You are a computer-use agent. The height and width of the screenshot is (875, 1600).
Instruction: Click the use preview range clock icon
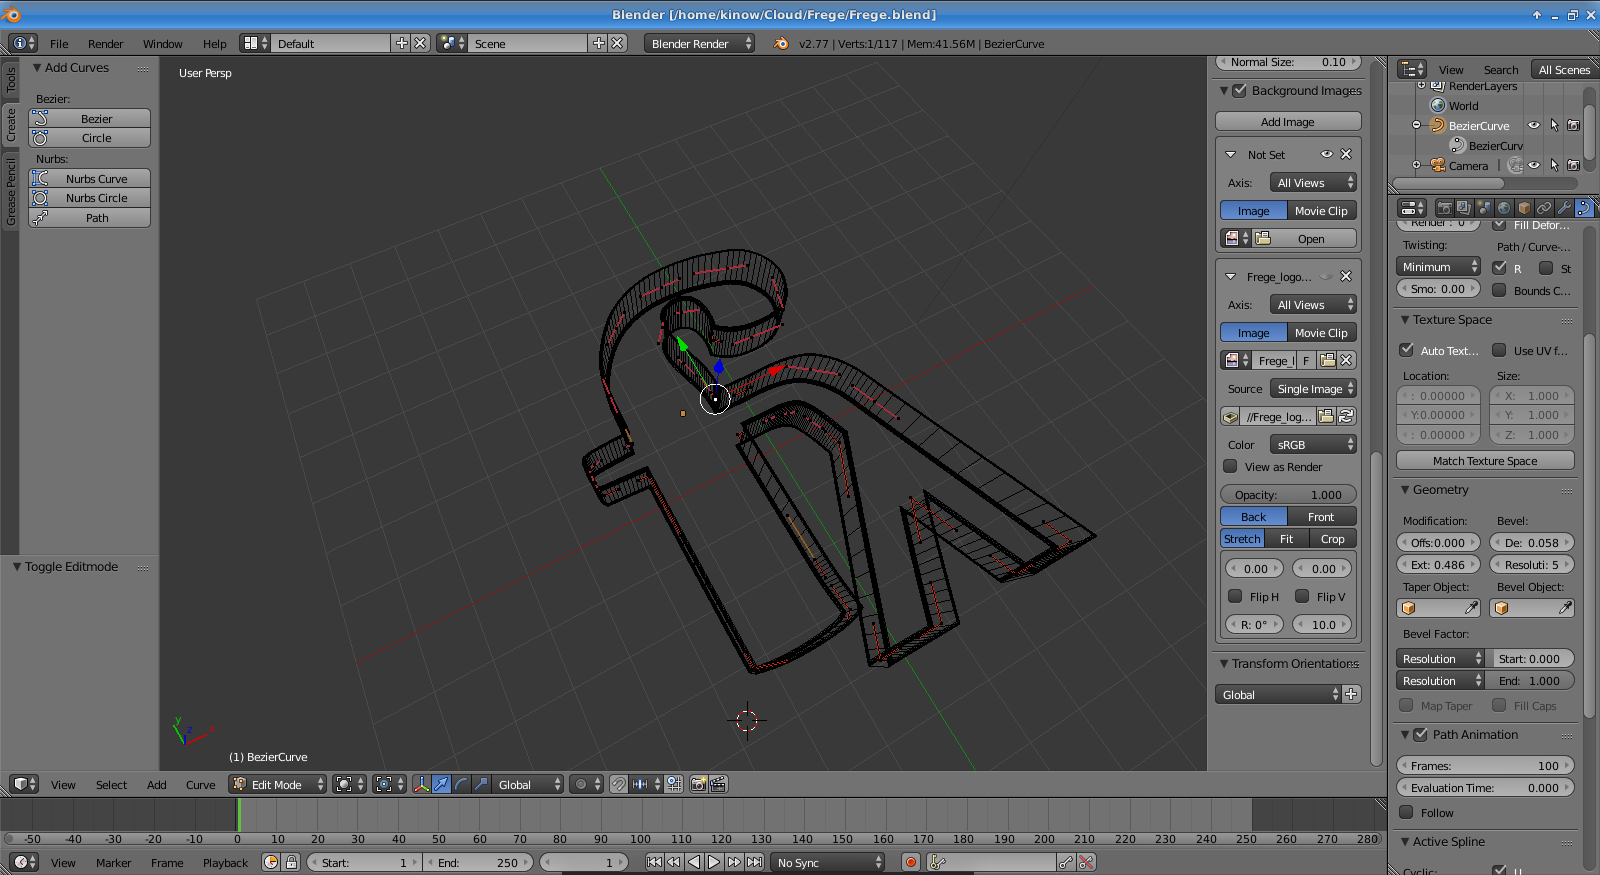pyautogui.click(x=271, y=862)
